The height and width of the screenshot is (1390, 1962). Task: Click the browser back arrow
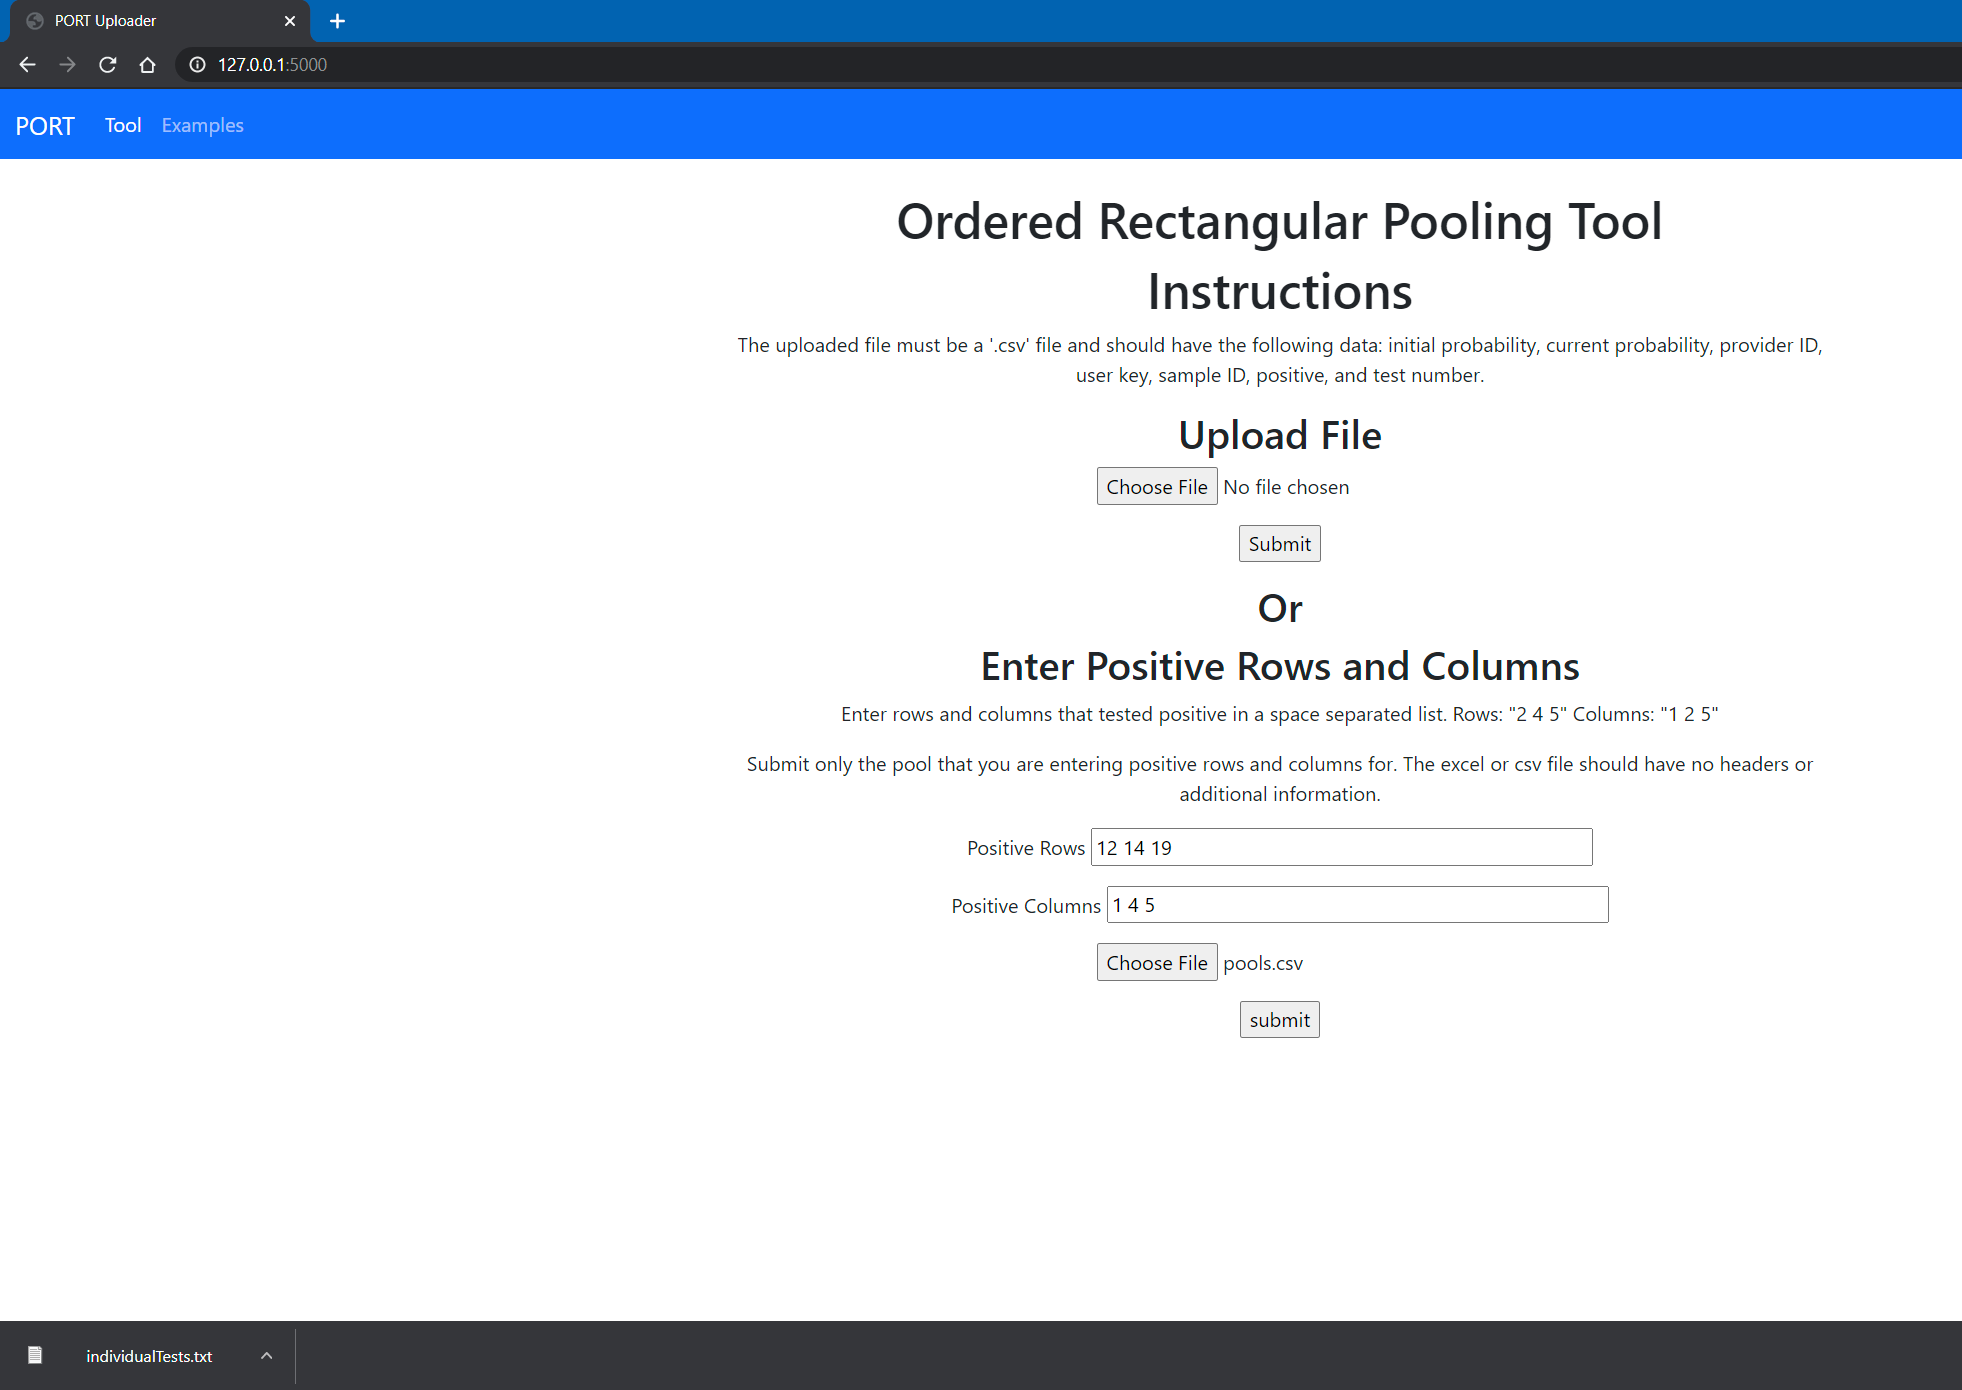pyautogui.click(x=27, y=64)
